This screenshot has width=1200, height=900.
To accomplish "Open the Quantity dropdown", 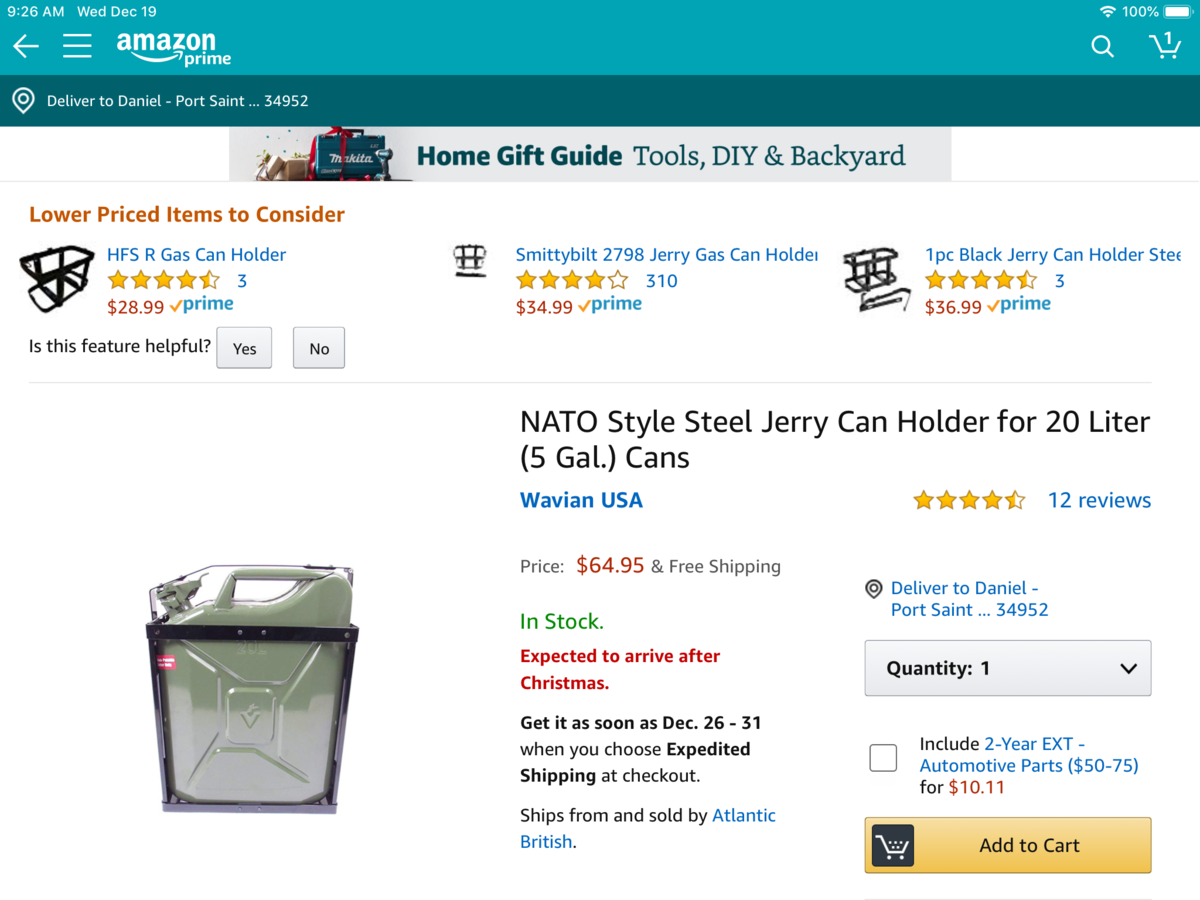I will tap(1007, 668).
